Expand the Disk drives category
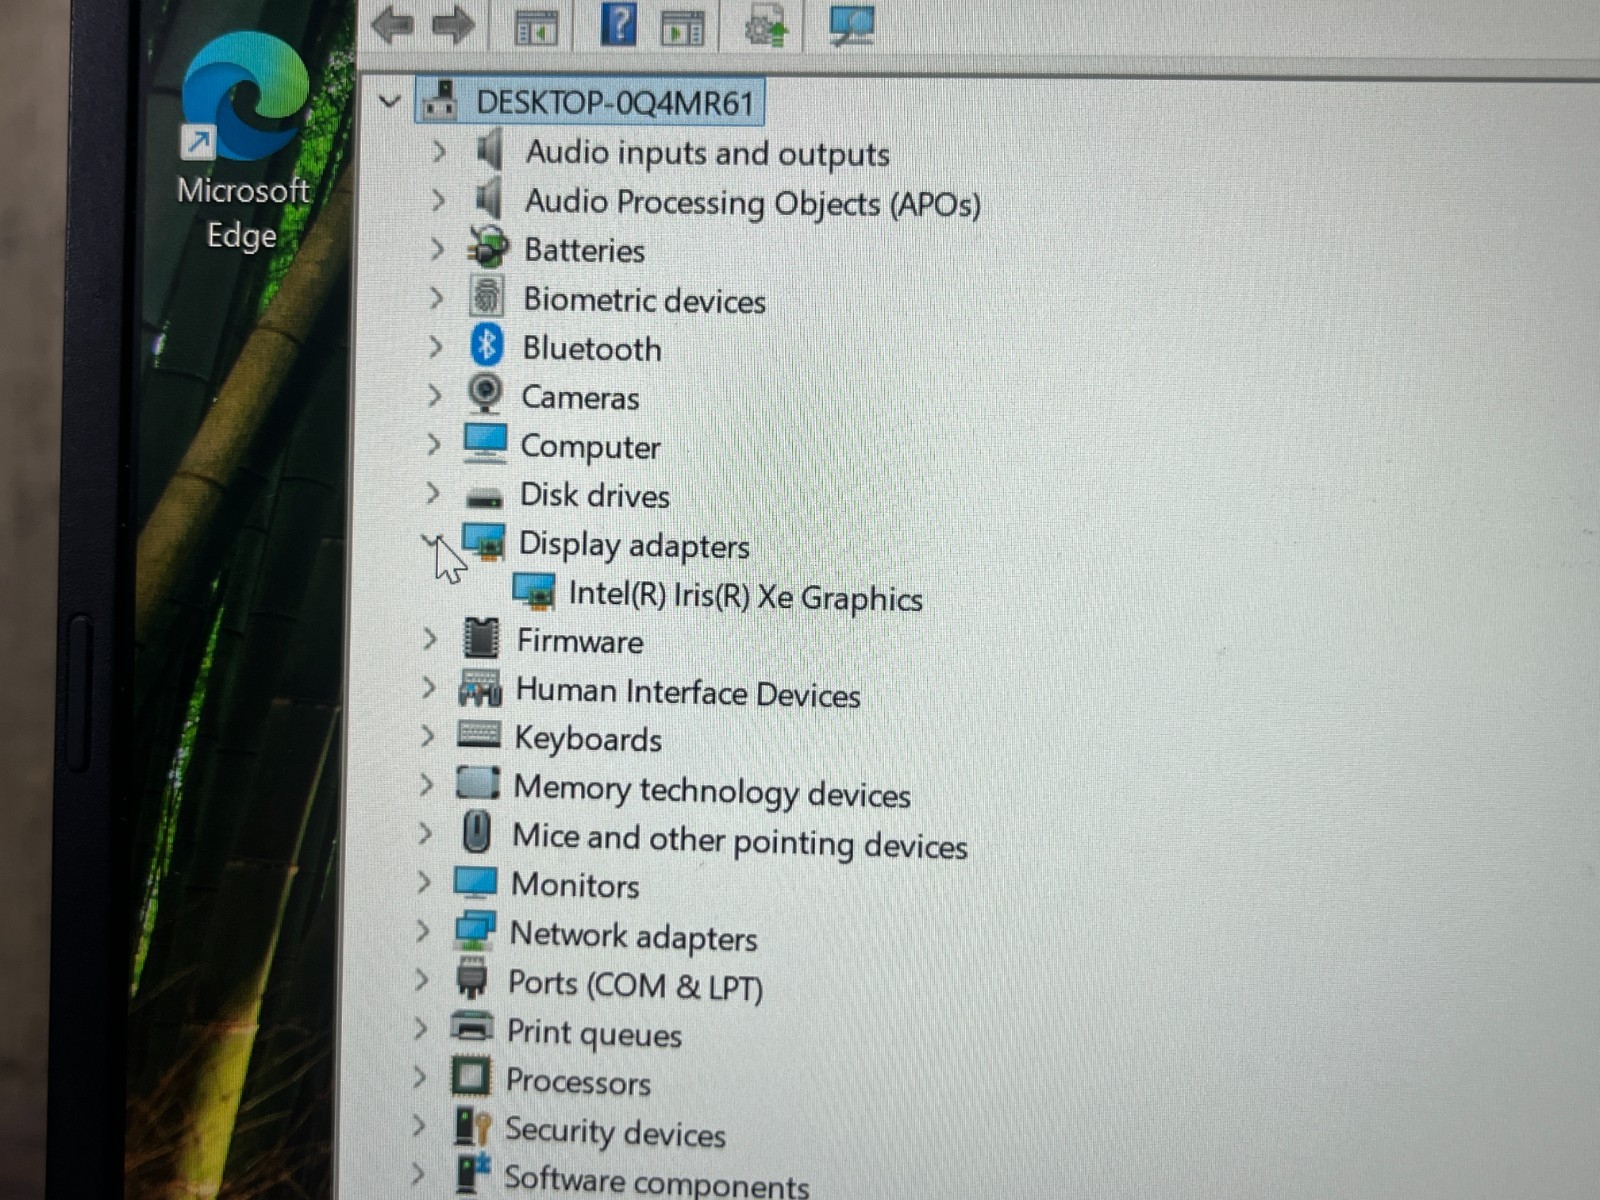 [x=432, y=492]
